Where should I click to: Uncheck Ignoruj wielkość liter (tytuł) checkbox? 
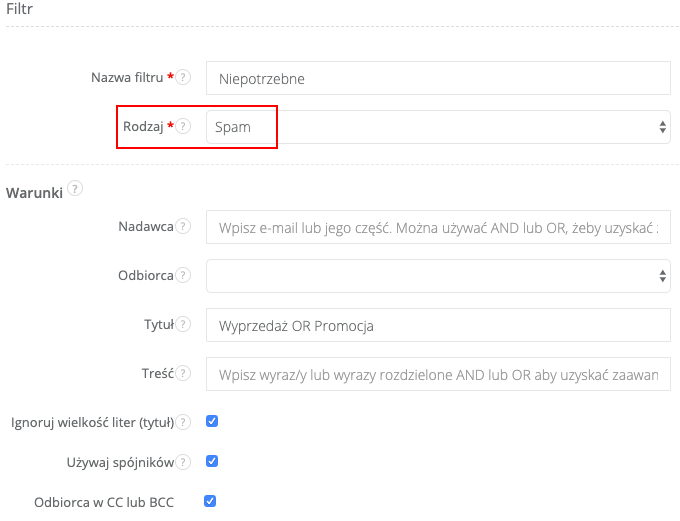[x=212, y=421]
